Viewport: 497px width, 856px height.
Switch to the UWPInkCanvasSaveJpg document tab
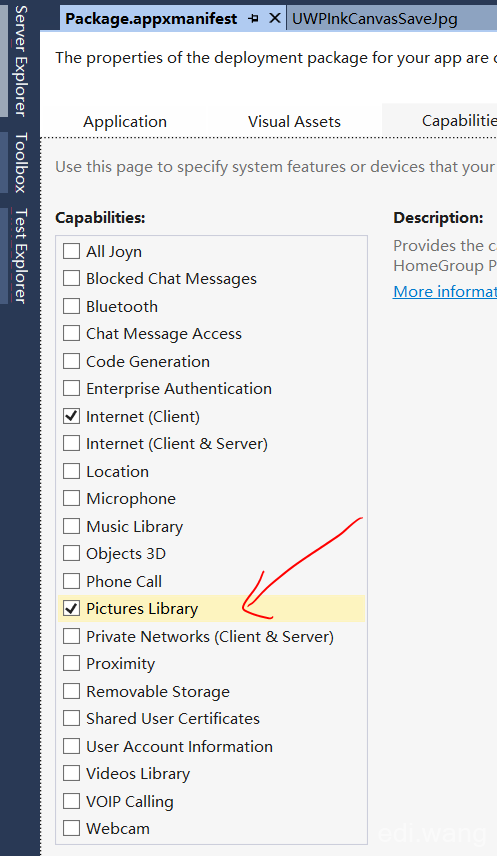375,19
